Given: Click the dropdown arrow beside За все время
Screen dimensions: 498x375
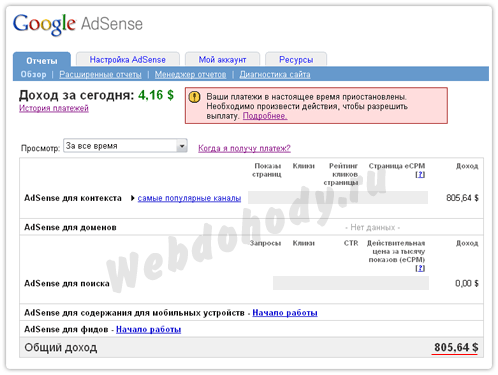Looking at the screenshot, I should point(182,146).
